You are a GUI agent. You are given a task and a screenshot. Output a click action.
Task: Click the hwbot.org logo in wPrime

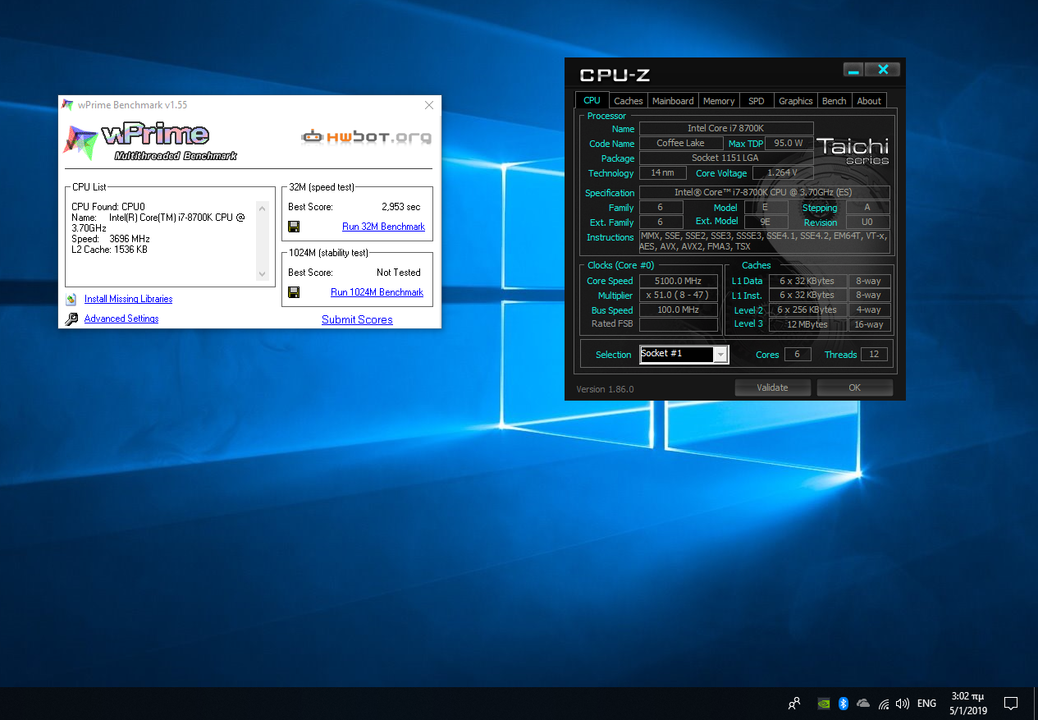click(366, 137)
